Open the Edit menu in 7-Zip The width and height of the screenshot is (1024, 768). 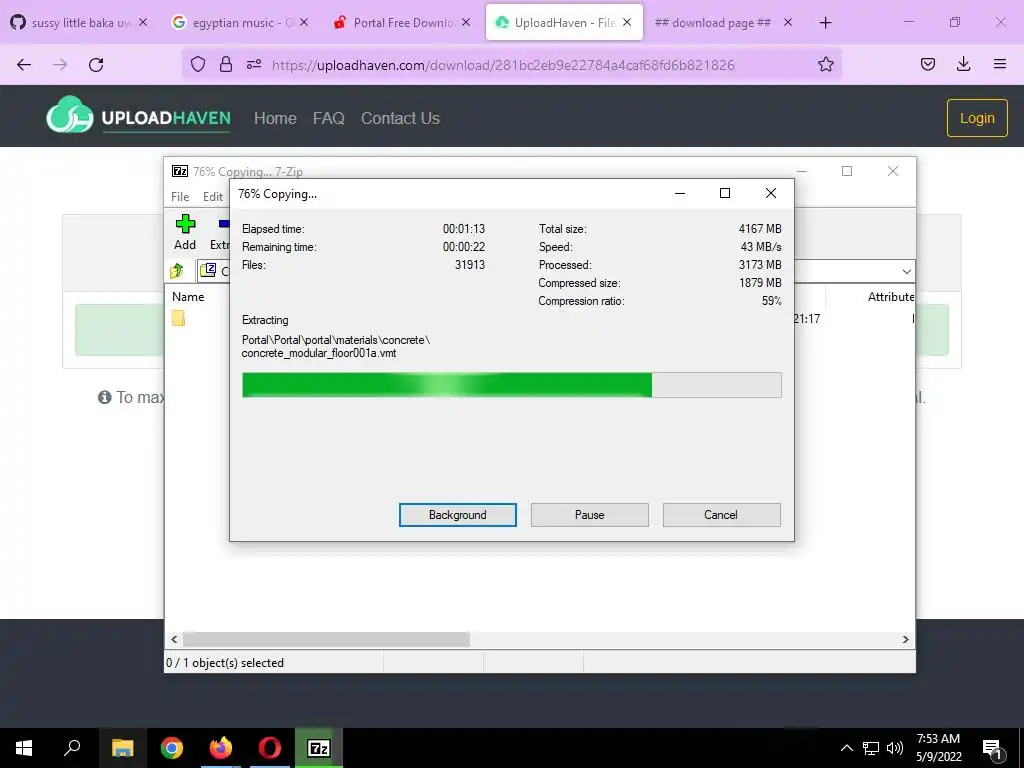click(x=213, y=197)
